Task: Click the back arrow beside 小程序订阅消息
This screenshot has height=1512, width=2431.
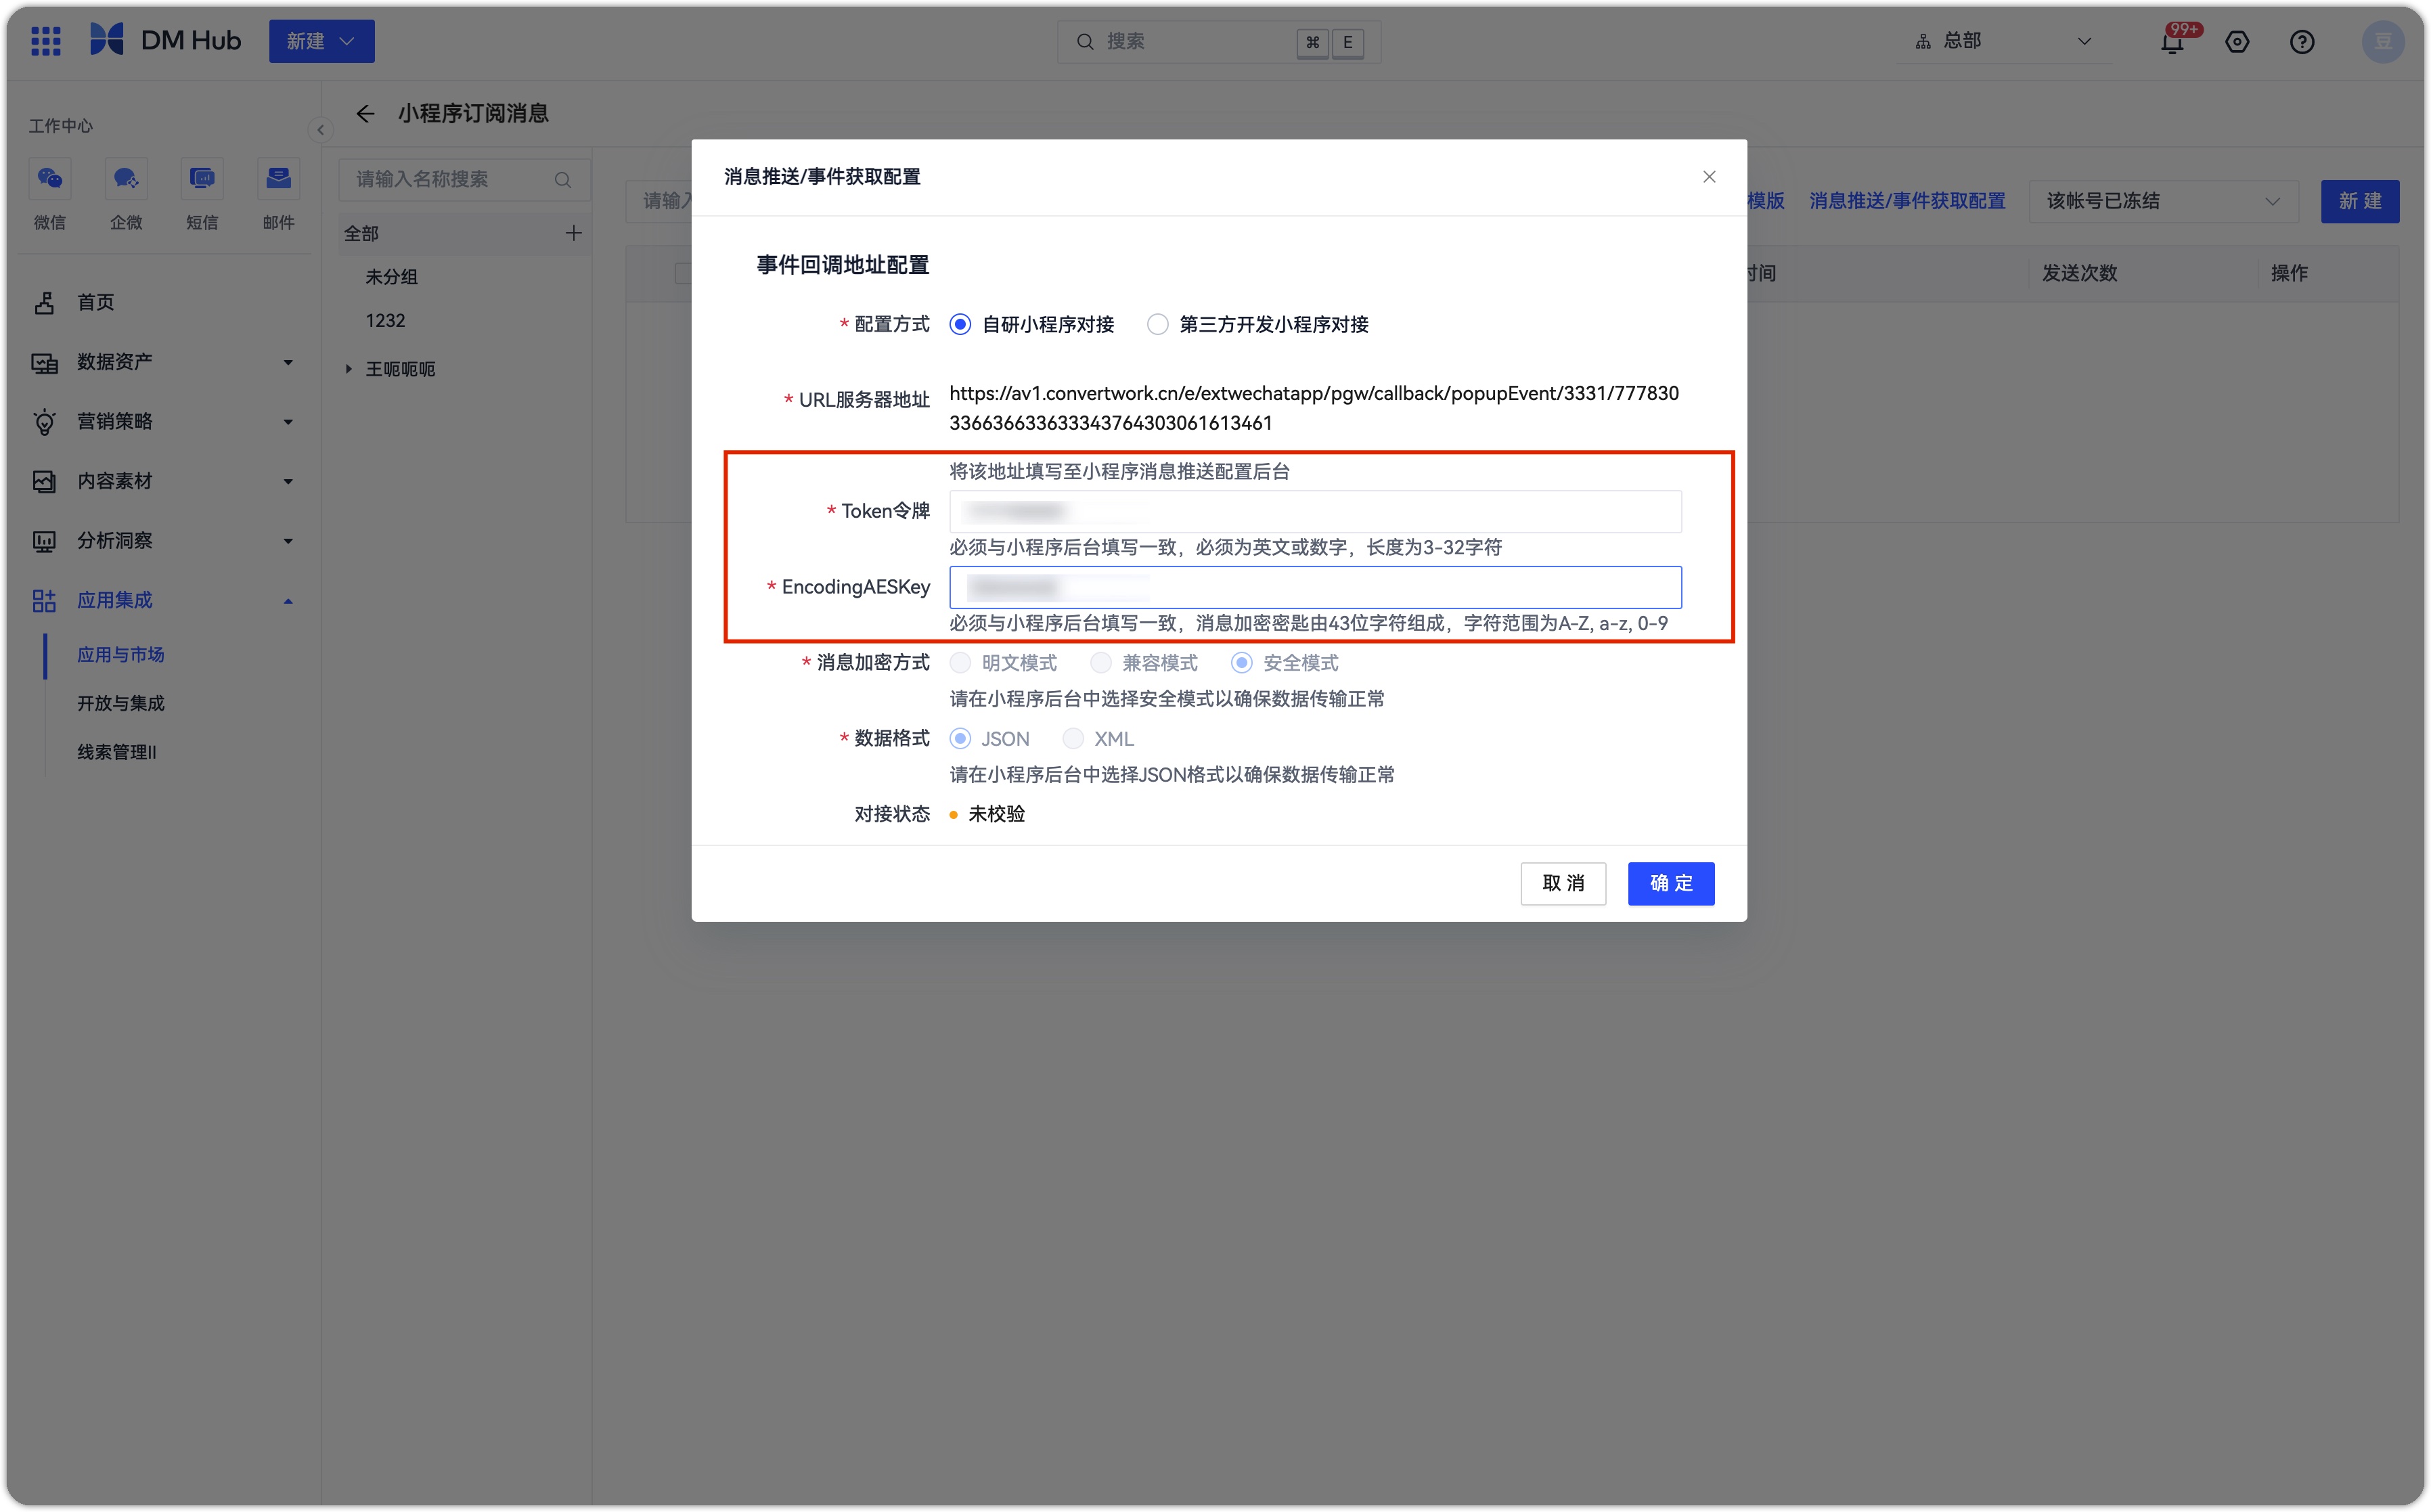Action: (x=365, y=114)
